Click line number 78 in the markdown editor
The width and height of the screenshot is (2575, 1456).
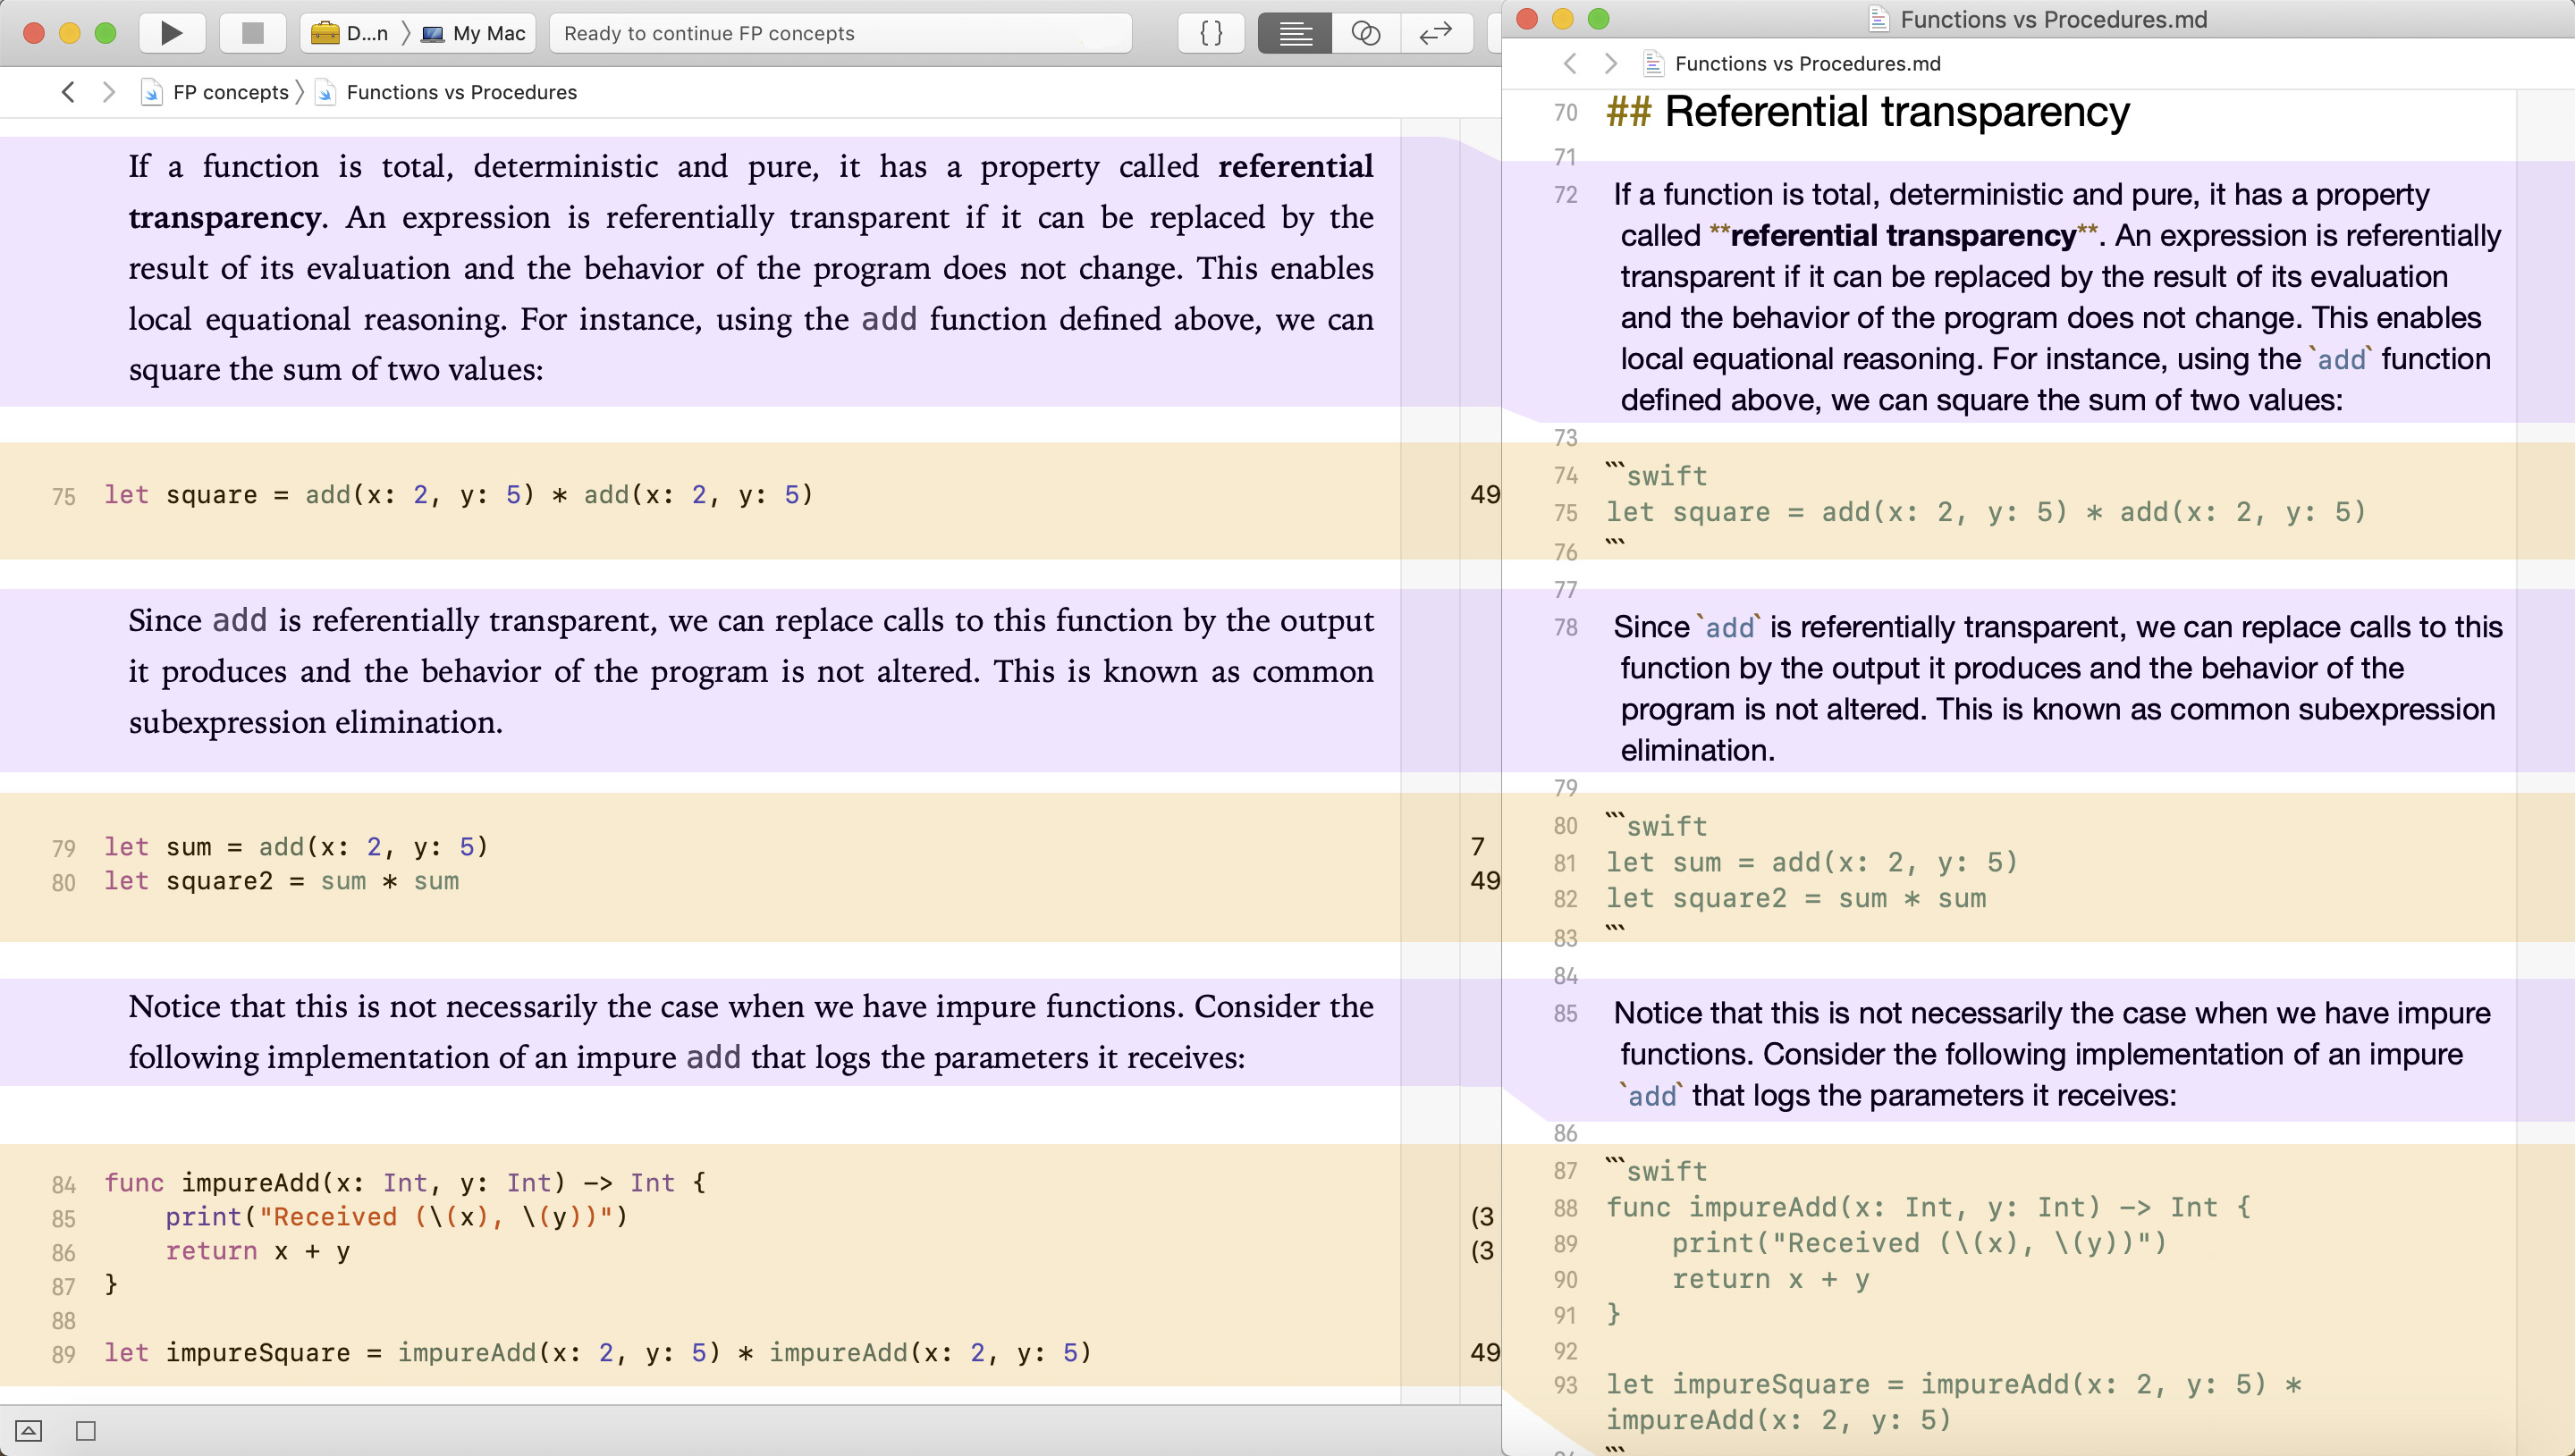1565,628
